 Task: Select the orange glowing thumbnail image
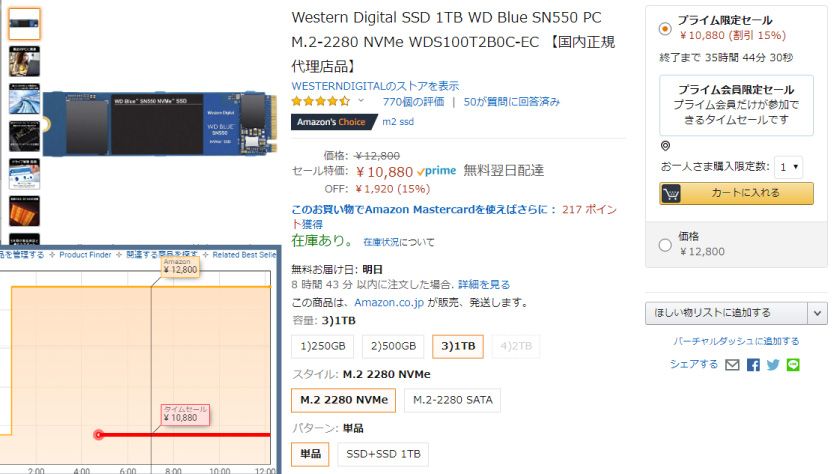pyautogui.click(x=24, y=211)
